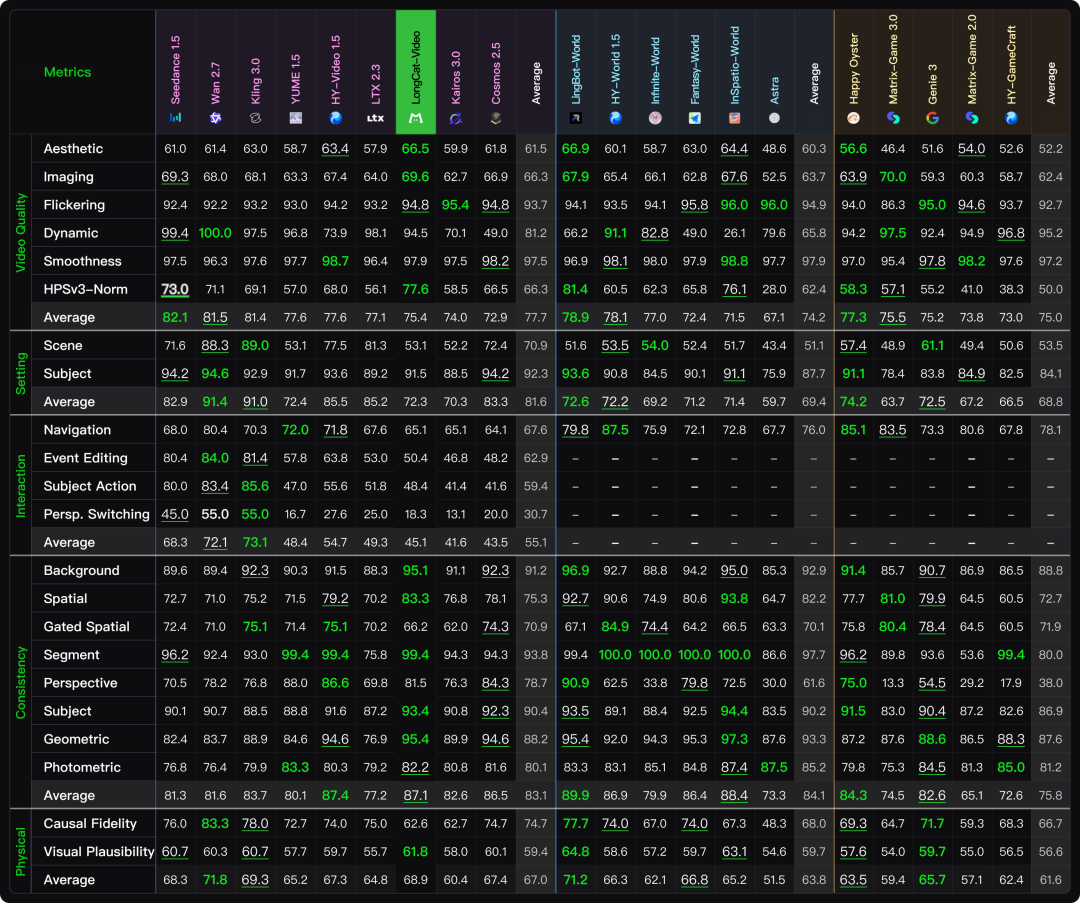Image resolution: width=1080 pixels, height=903 pixels.
Task: Click the Seedance 1.5 logo icon
Action: tap(176, 118)
